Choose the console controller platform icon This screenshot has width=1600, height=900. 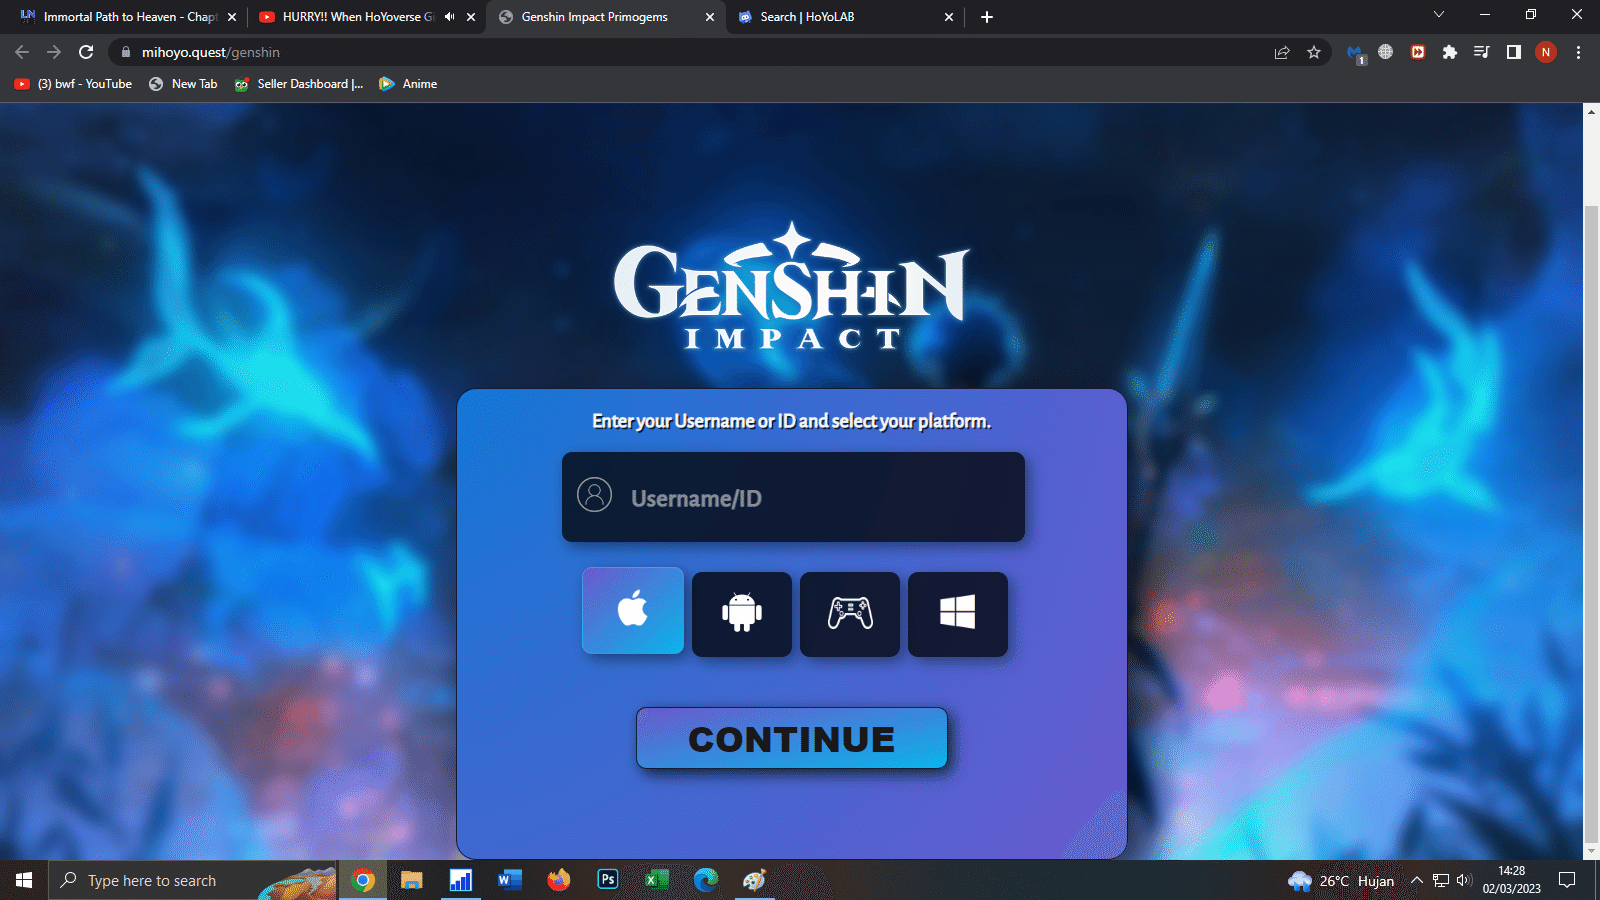(849, 614)
